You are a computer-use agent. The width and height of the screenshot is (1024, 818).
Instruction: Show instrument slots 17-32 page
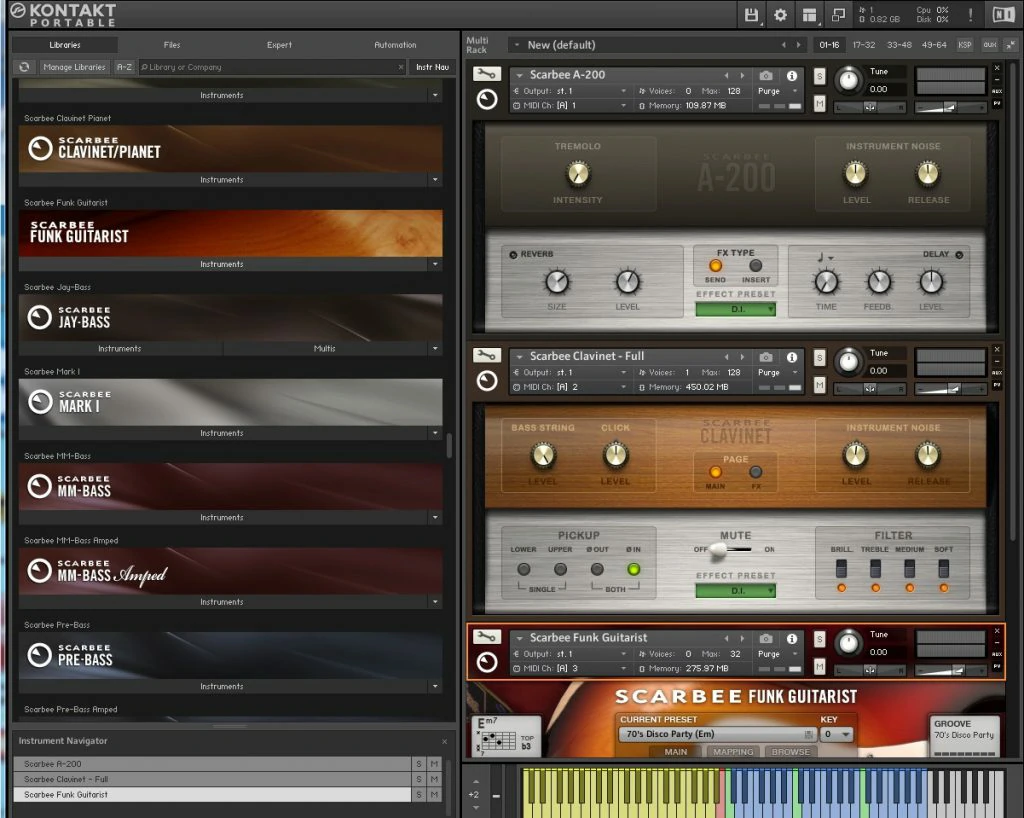[x=863, y=44]
